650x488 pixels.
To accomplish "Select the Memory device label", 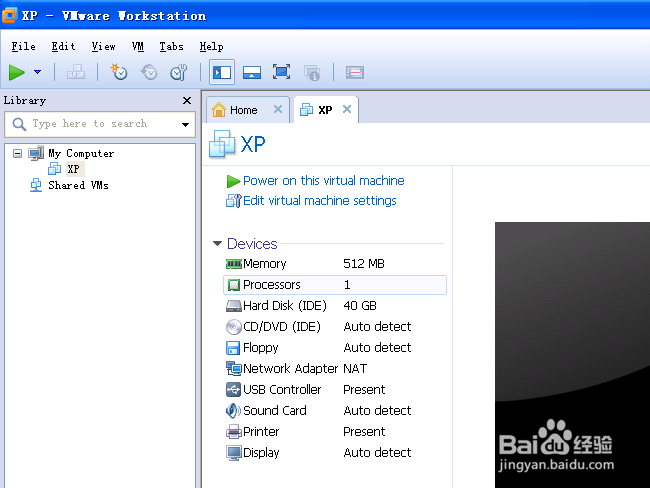I will (264, 264).
